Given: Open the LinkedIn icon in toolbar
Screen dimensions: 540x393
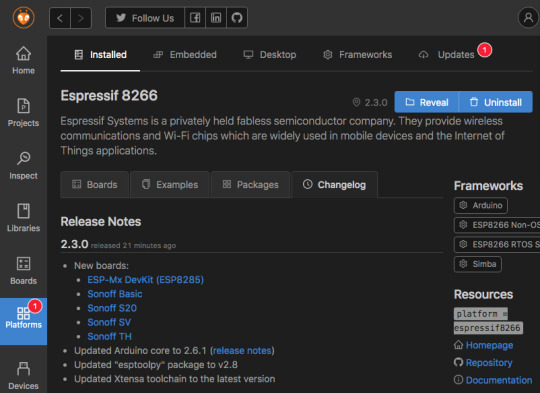Looking at the screenshot, I should [216, 18].
